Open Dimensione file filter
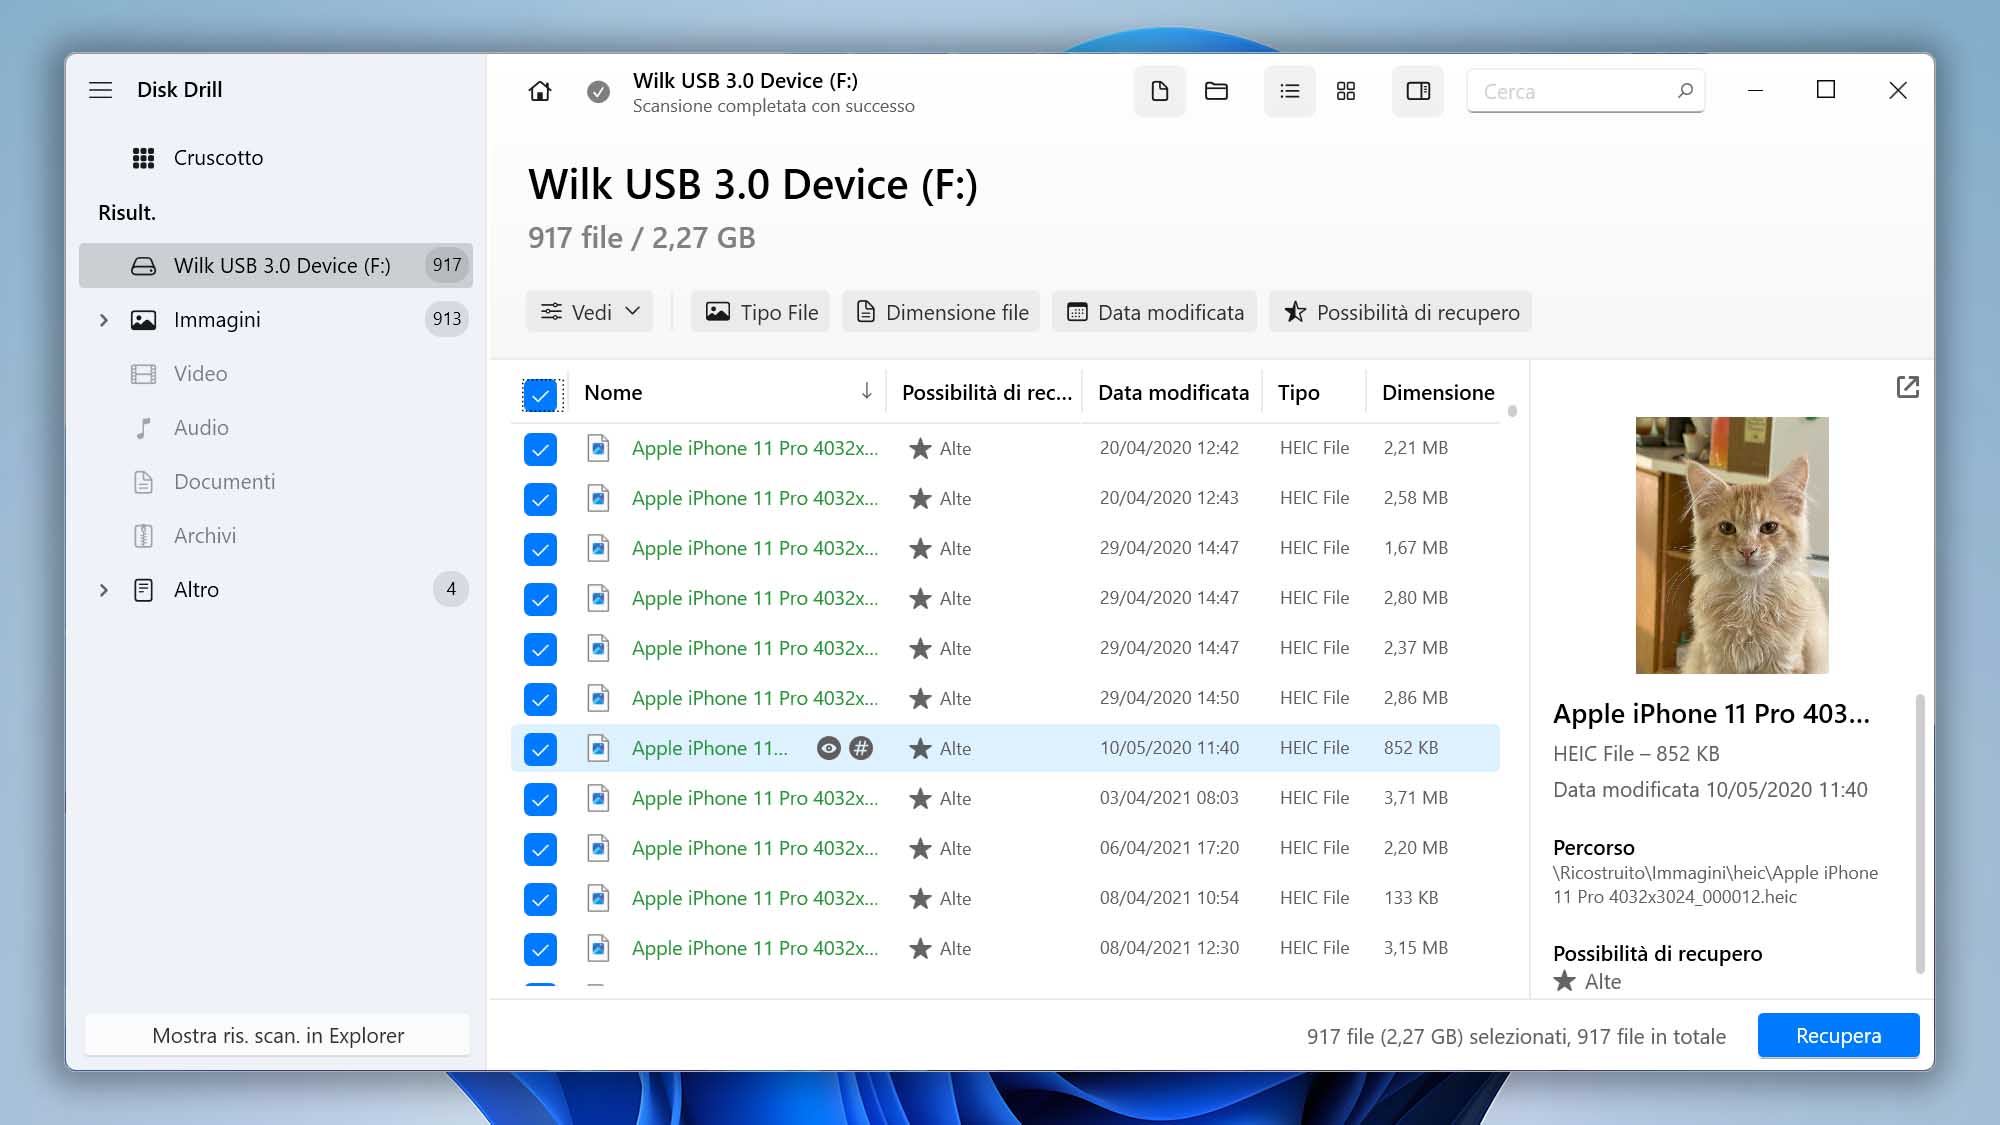The height and width of the screenshot is (1125, 2000). tap(941, 312)
